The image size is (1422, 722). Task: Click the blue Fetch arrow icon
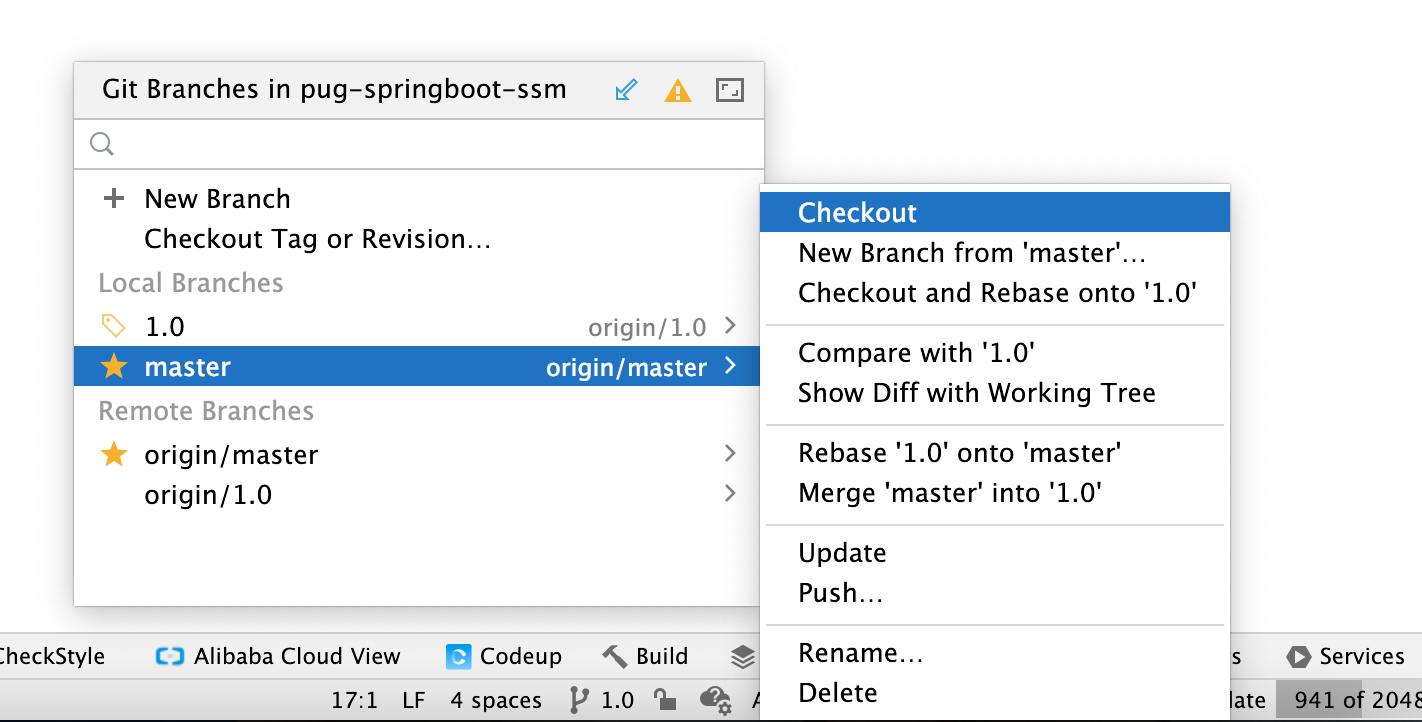click(x=626, y=91)
